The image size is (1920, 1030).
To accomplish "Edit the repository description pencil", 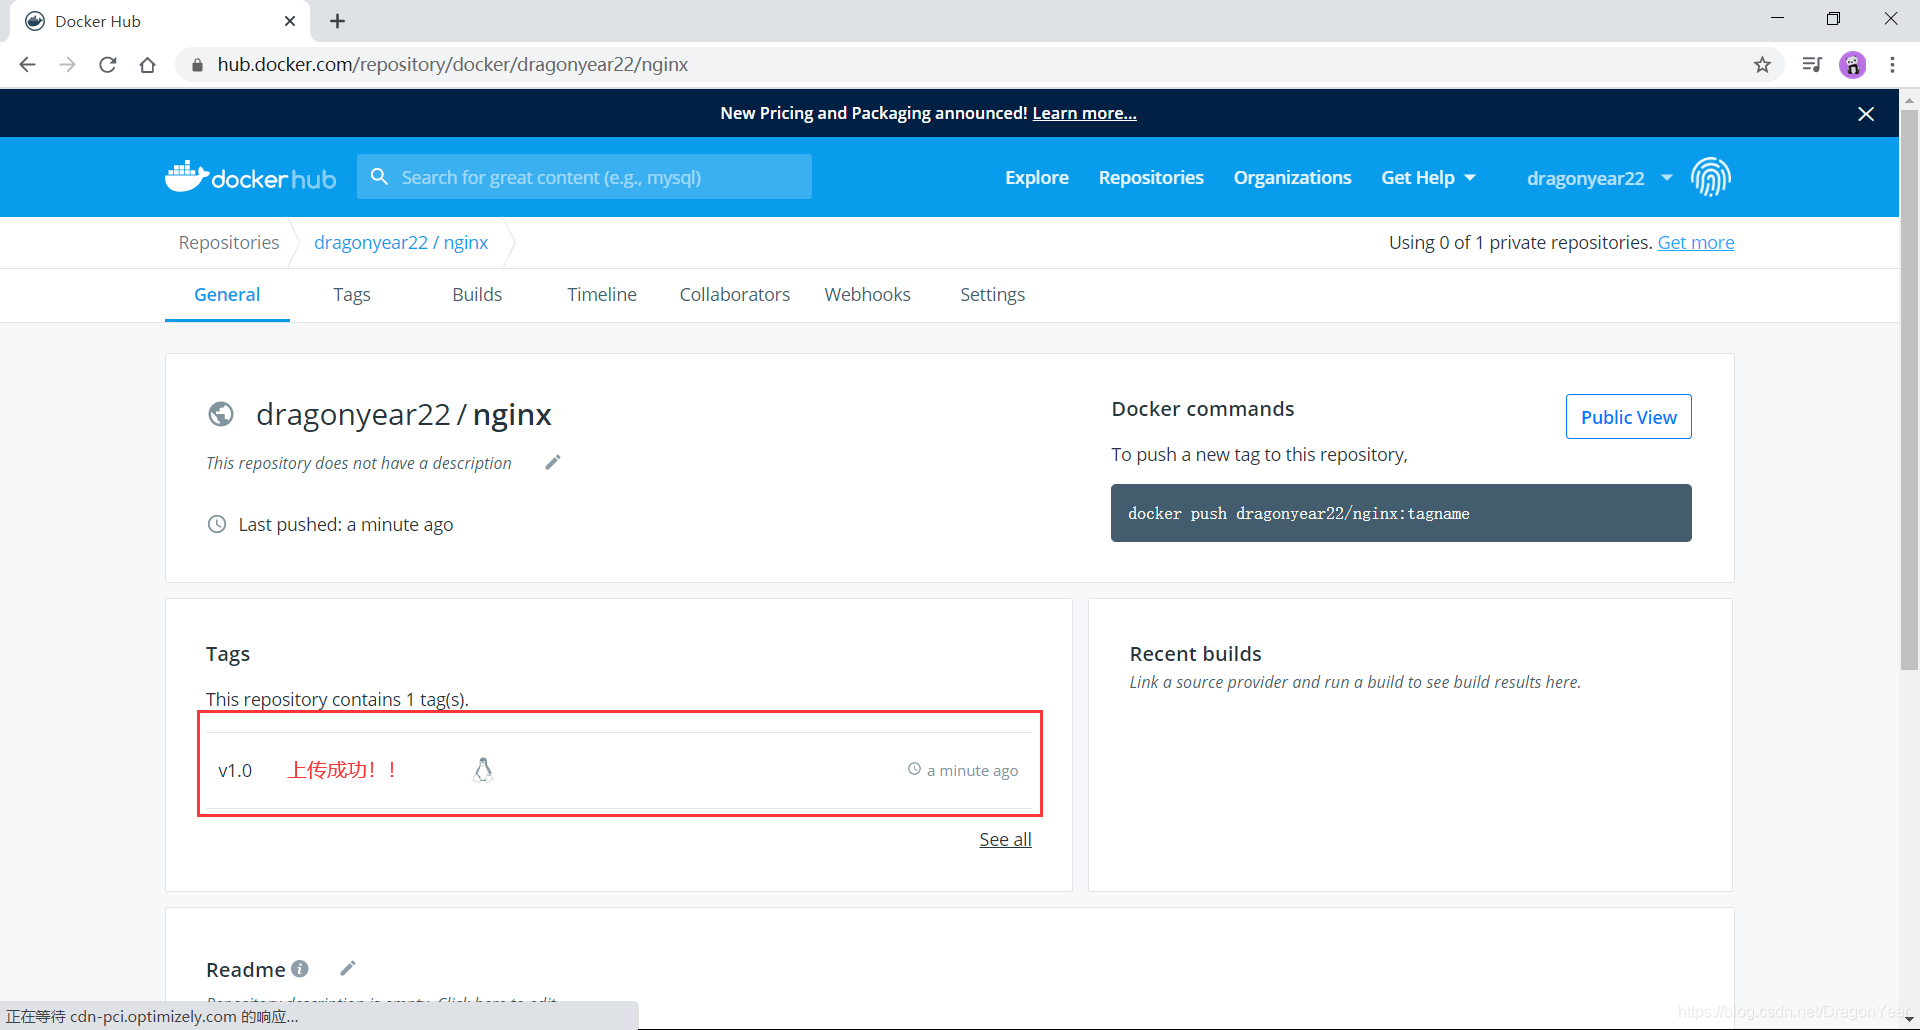I will click(x=552, y=462).
